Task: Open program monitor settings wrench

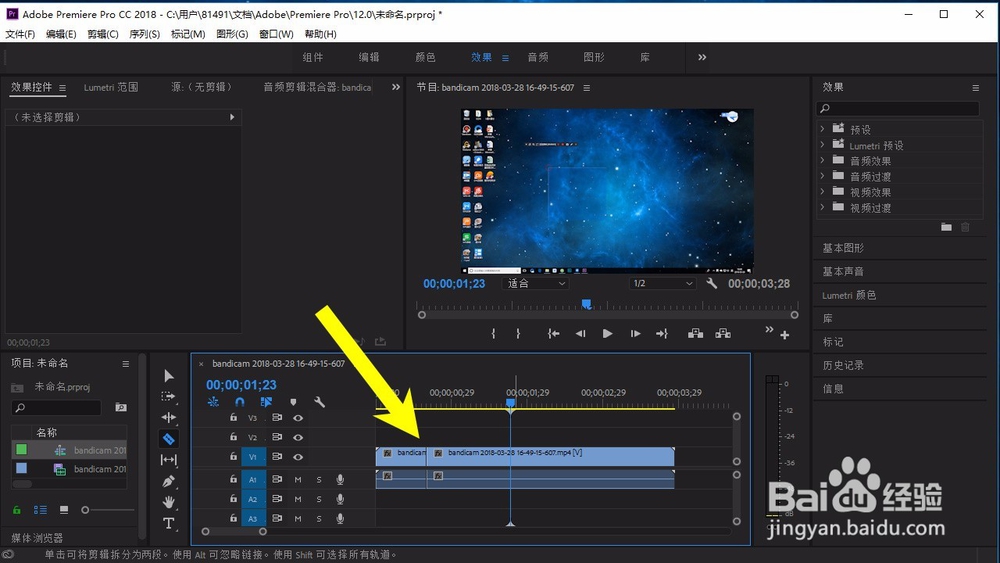Action: tap(712, 284)
